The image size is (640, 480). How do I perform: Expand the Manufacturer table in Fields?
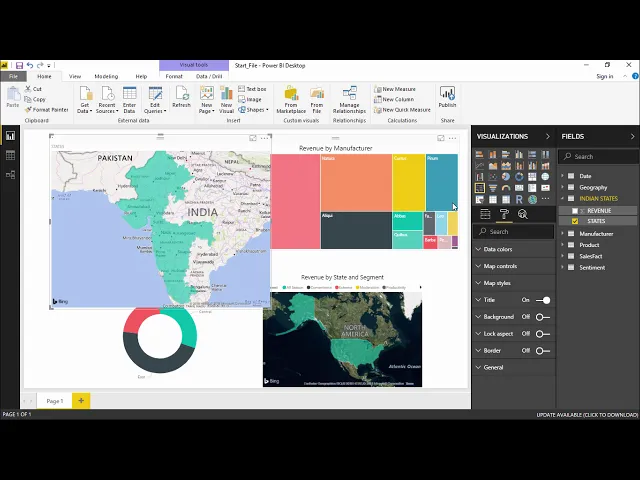[562, 233]
